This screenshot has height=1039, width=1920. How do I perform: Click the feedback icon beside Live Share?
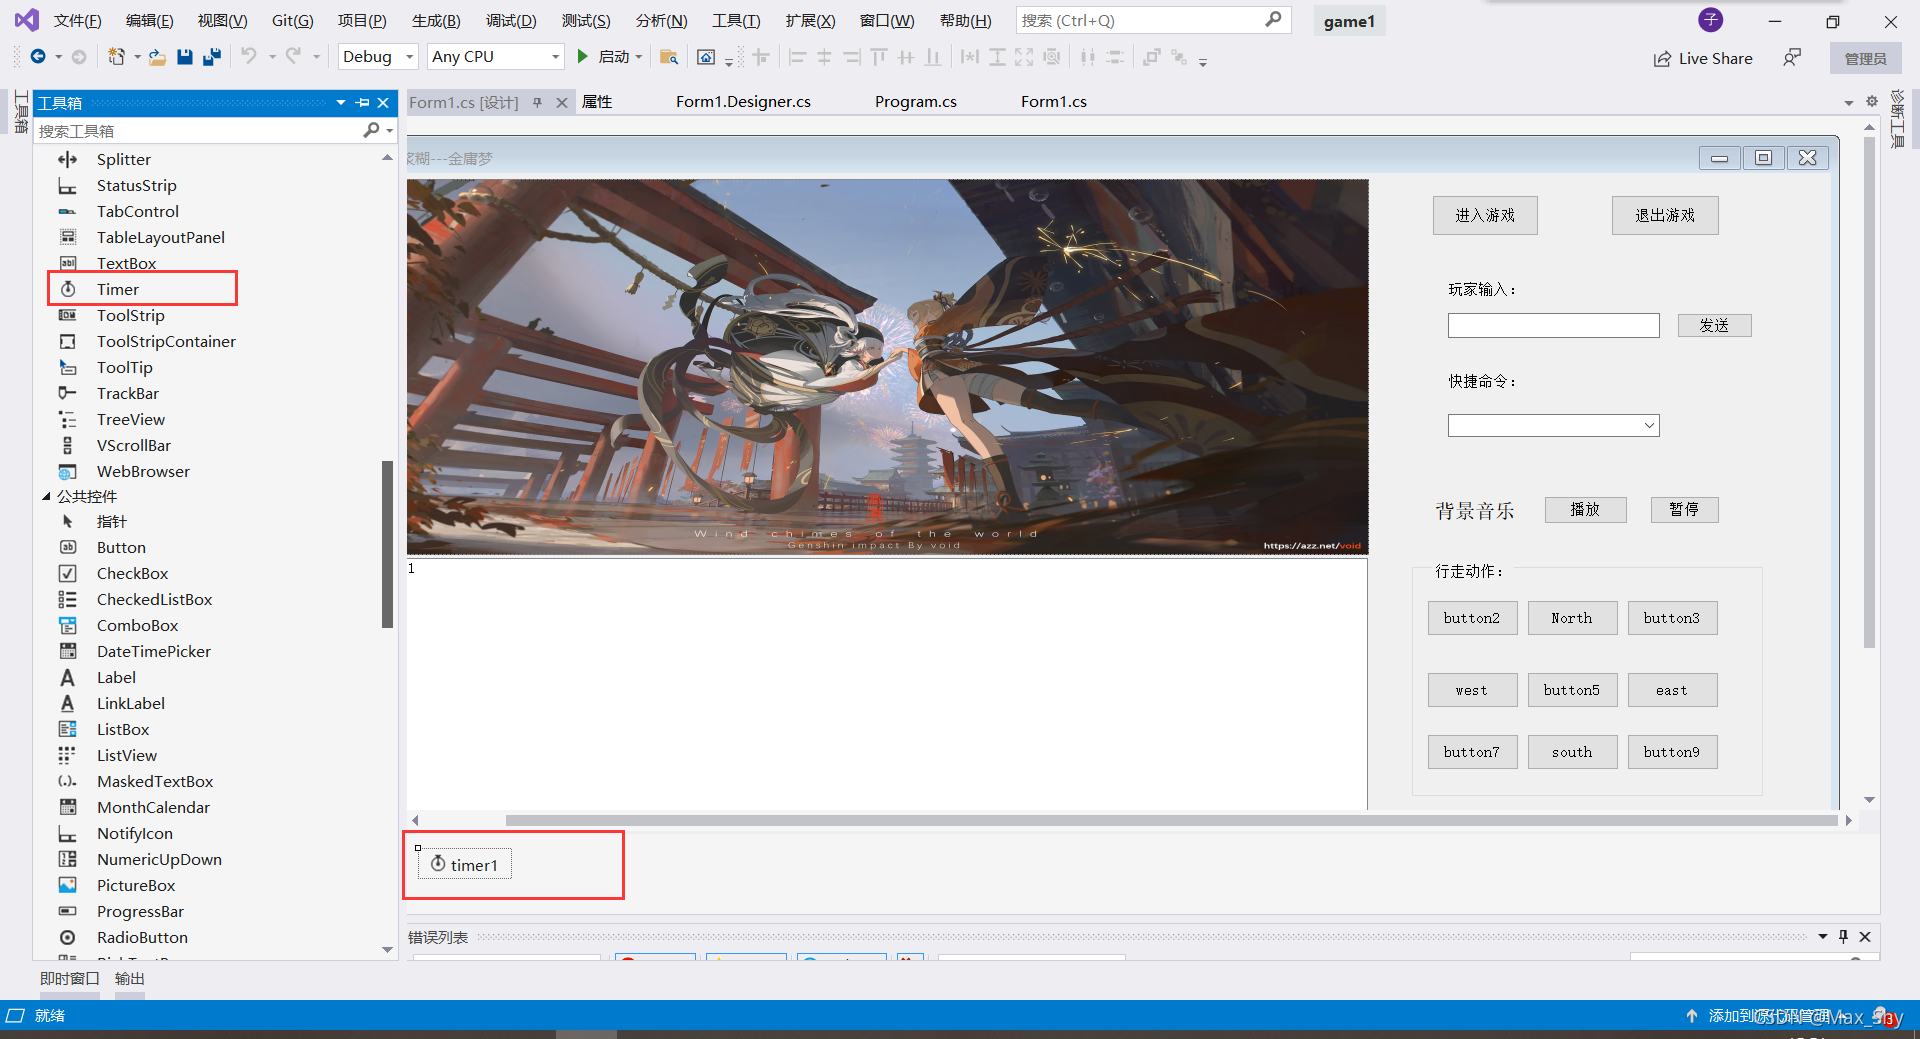tap(1792, 58)
